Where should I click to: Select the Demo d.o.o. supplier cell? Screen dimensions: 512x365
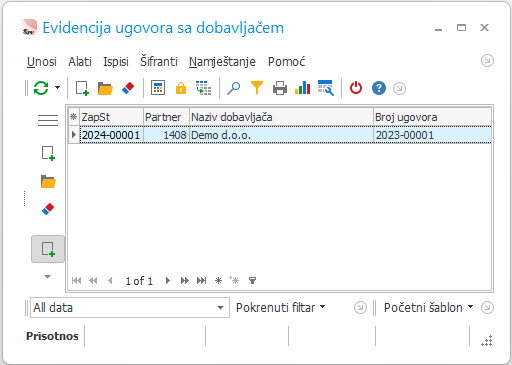[281, 135]
